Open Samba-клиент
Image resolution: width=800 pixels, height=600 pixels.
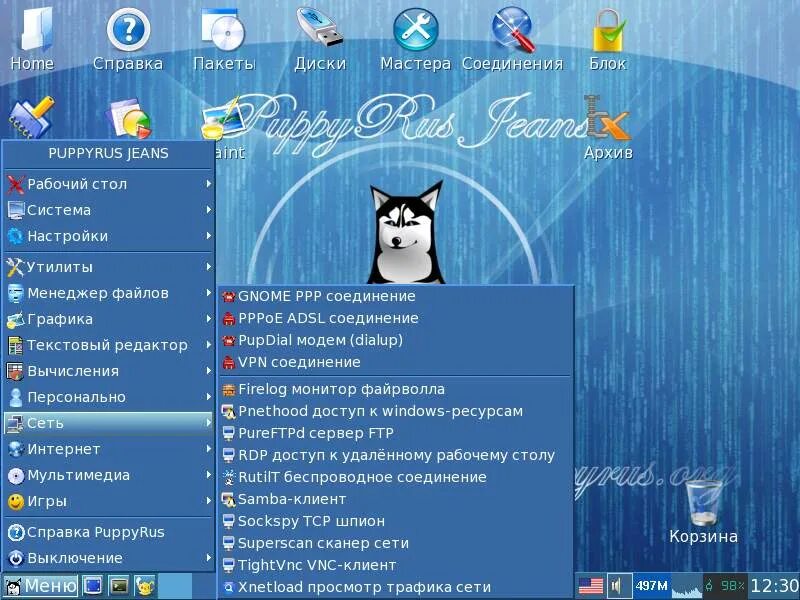coord(395,499)
